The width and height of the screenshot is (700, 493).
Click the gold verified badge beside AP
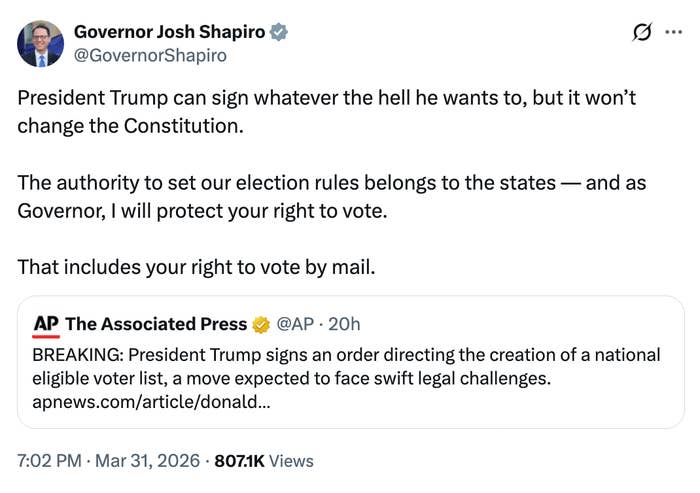click(x=261, y=324)
